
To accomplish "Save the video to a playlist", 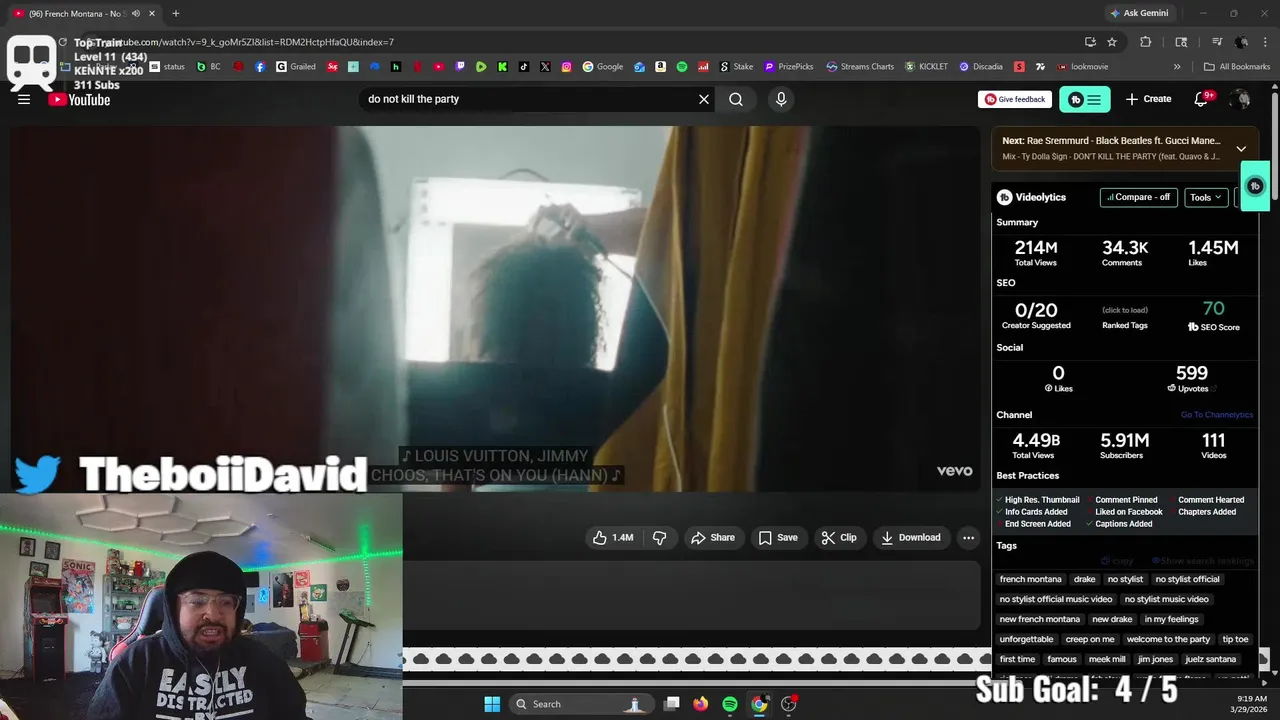I will pos(778,537).
